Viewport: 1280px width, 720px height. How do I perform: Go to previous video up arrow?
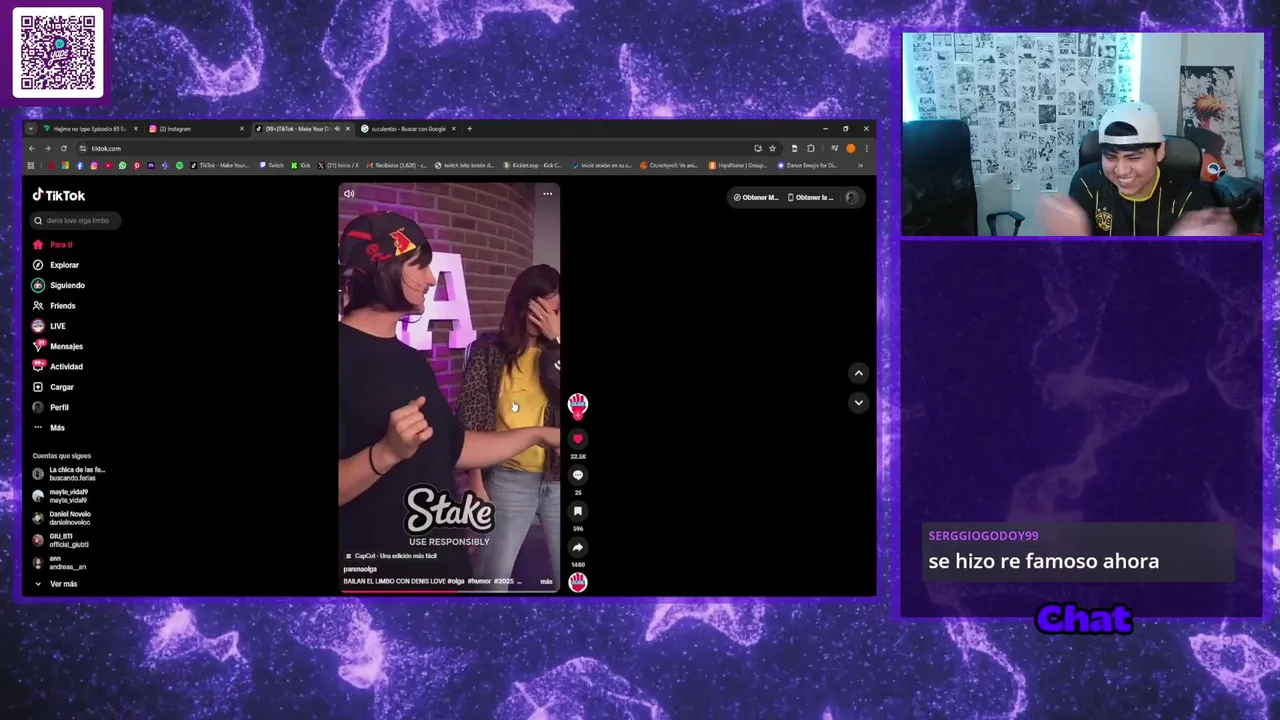pos(858,373)
